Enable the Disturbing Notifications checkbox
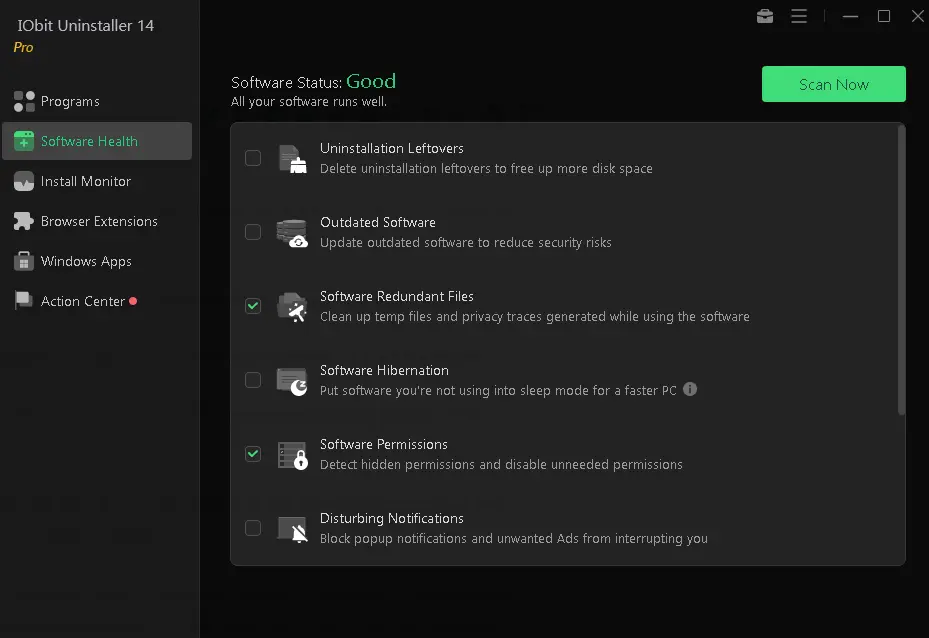 pos(253,528)
